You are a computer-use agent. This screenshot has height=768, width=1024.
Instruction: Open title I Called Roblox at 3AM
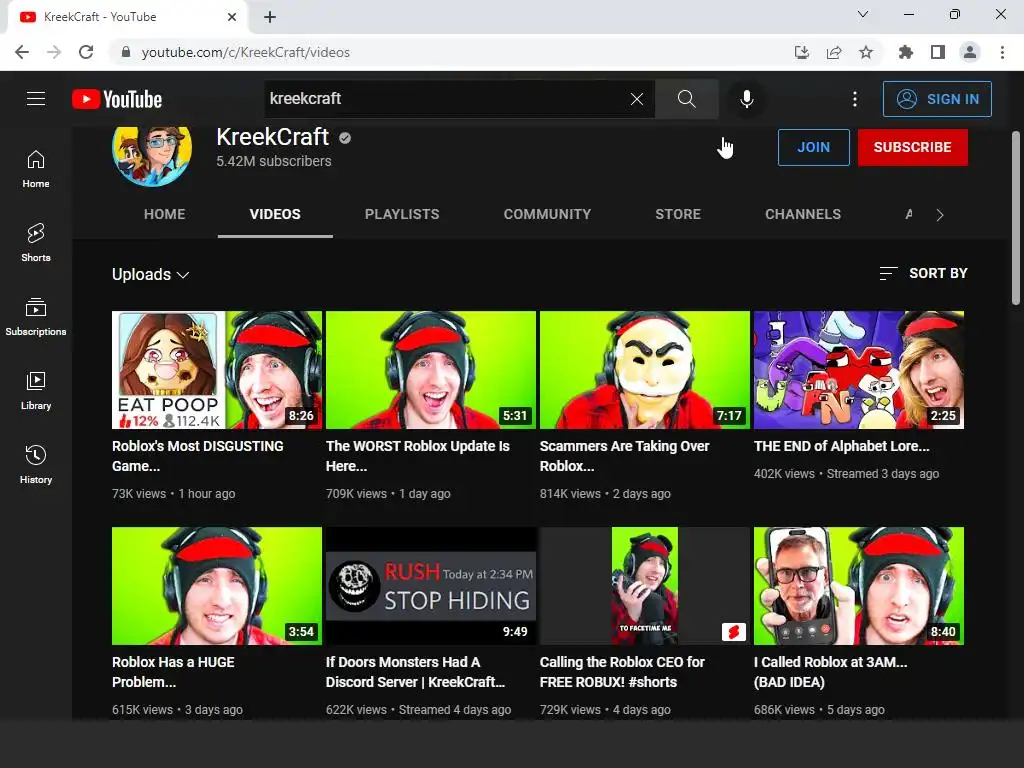830,672
